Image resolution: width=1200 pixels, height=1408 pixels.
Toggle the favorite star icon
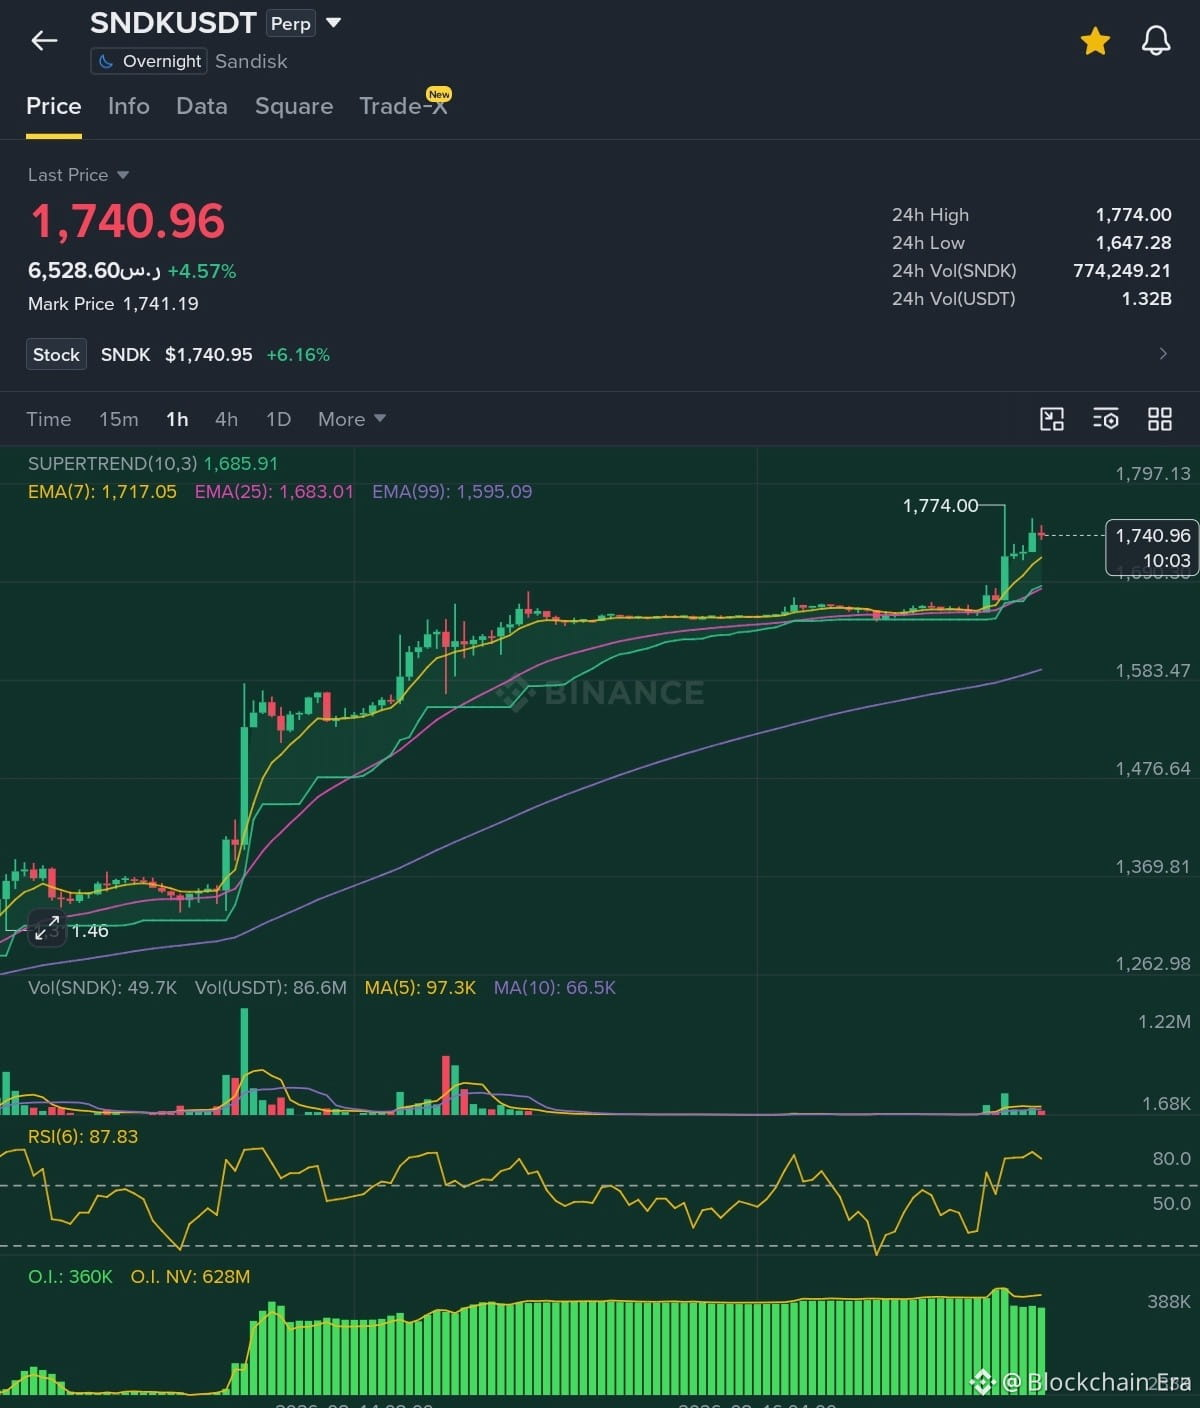[x=1095, y=41]
